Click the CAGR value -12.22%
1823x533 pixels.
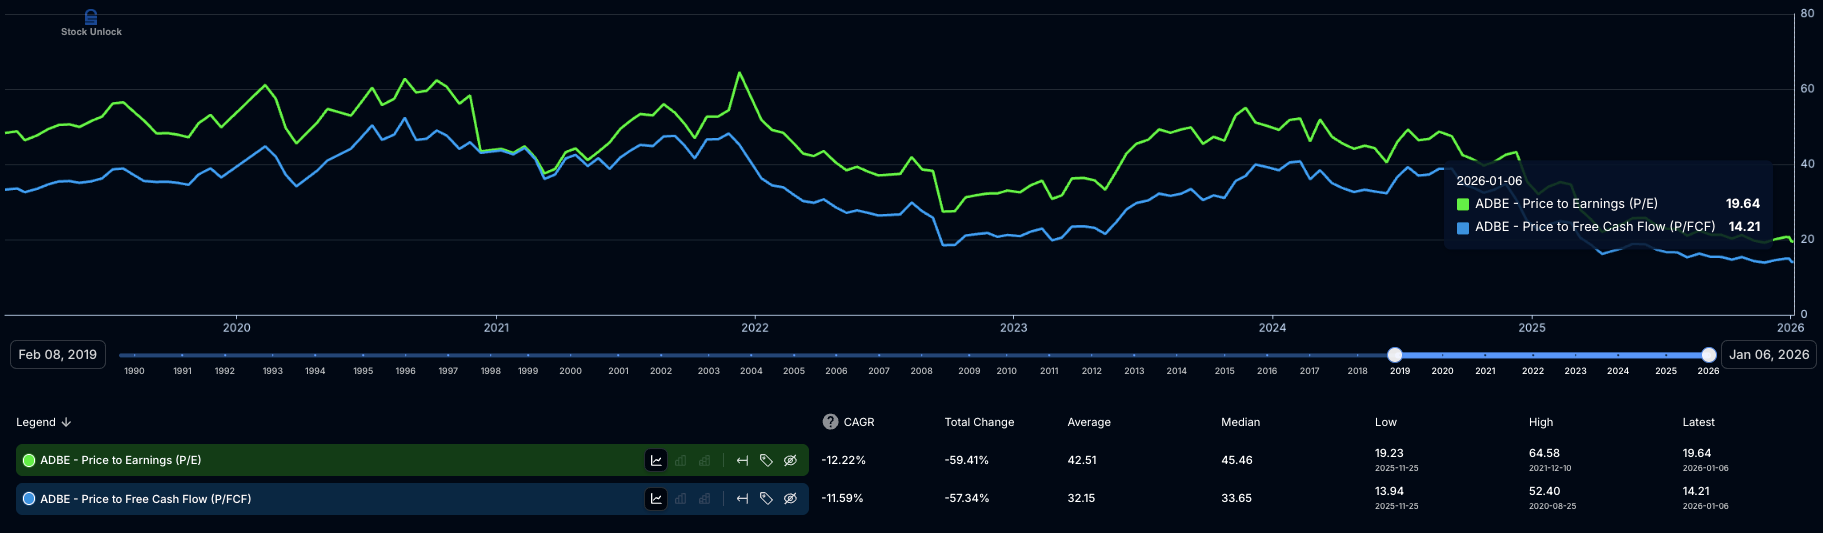843,460
